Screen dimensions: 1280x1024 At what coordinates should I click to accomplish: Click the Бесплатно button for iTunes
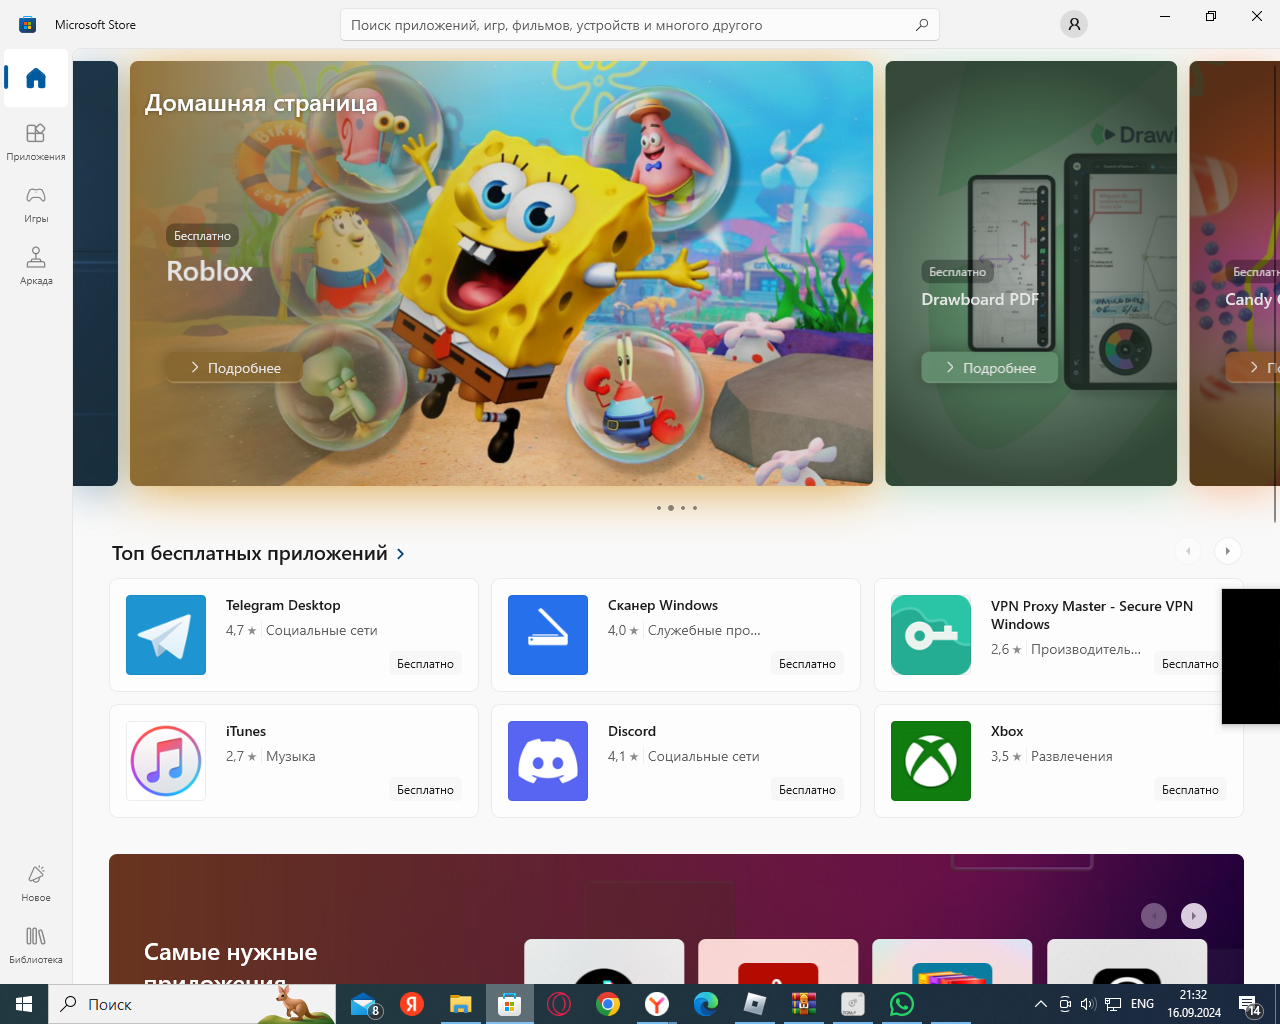[425, 790]
